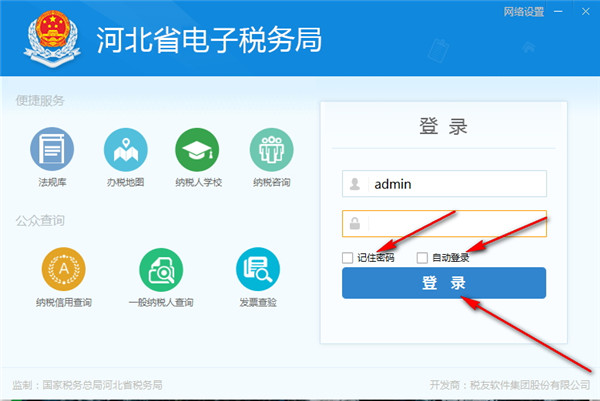This screenshot has height=401, width=600.
Task: Click the 法规库 text label
Action: (x=52, y=182)
